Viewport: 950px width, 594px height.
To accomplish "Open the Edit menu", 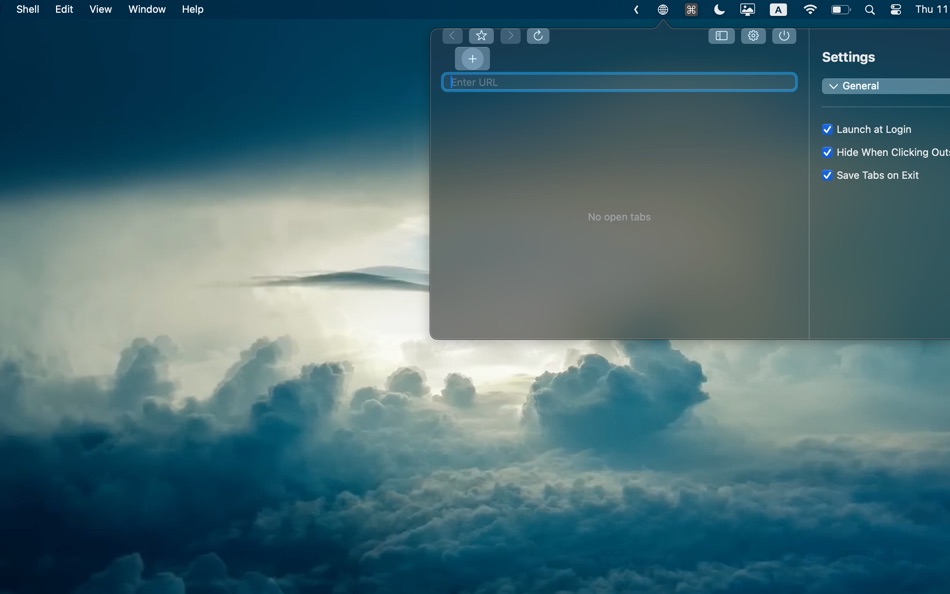I will (x=64, y=9).
